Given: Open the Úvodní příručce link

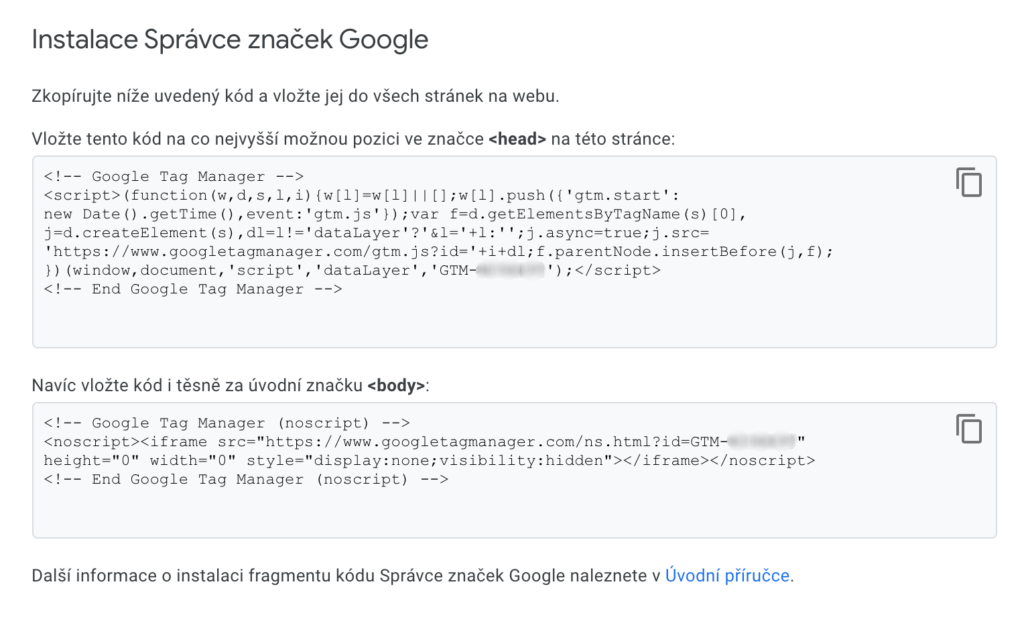Looking at the screenshot, I should (728, 576).
